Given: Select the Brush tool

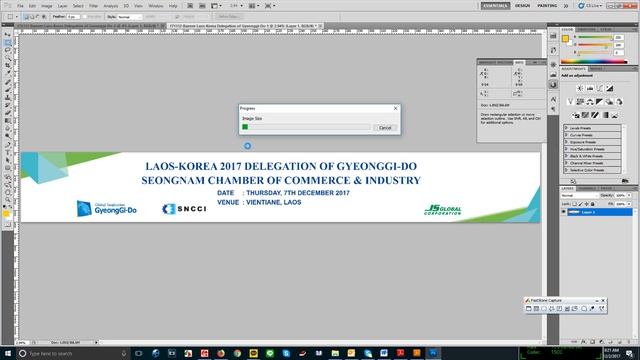Looking at the screenshot, I should pyautogui.click(x=8, y=90).
